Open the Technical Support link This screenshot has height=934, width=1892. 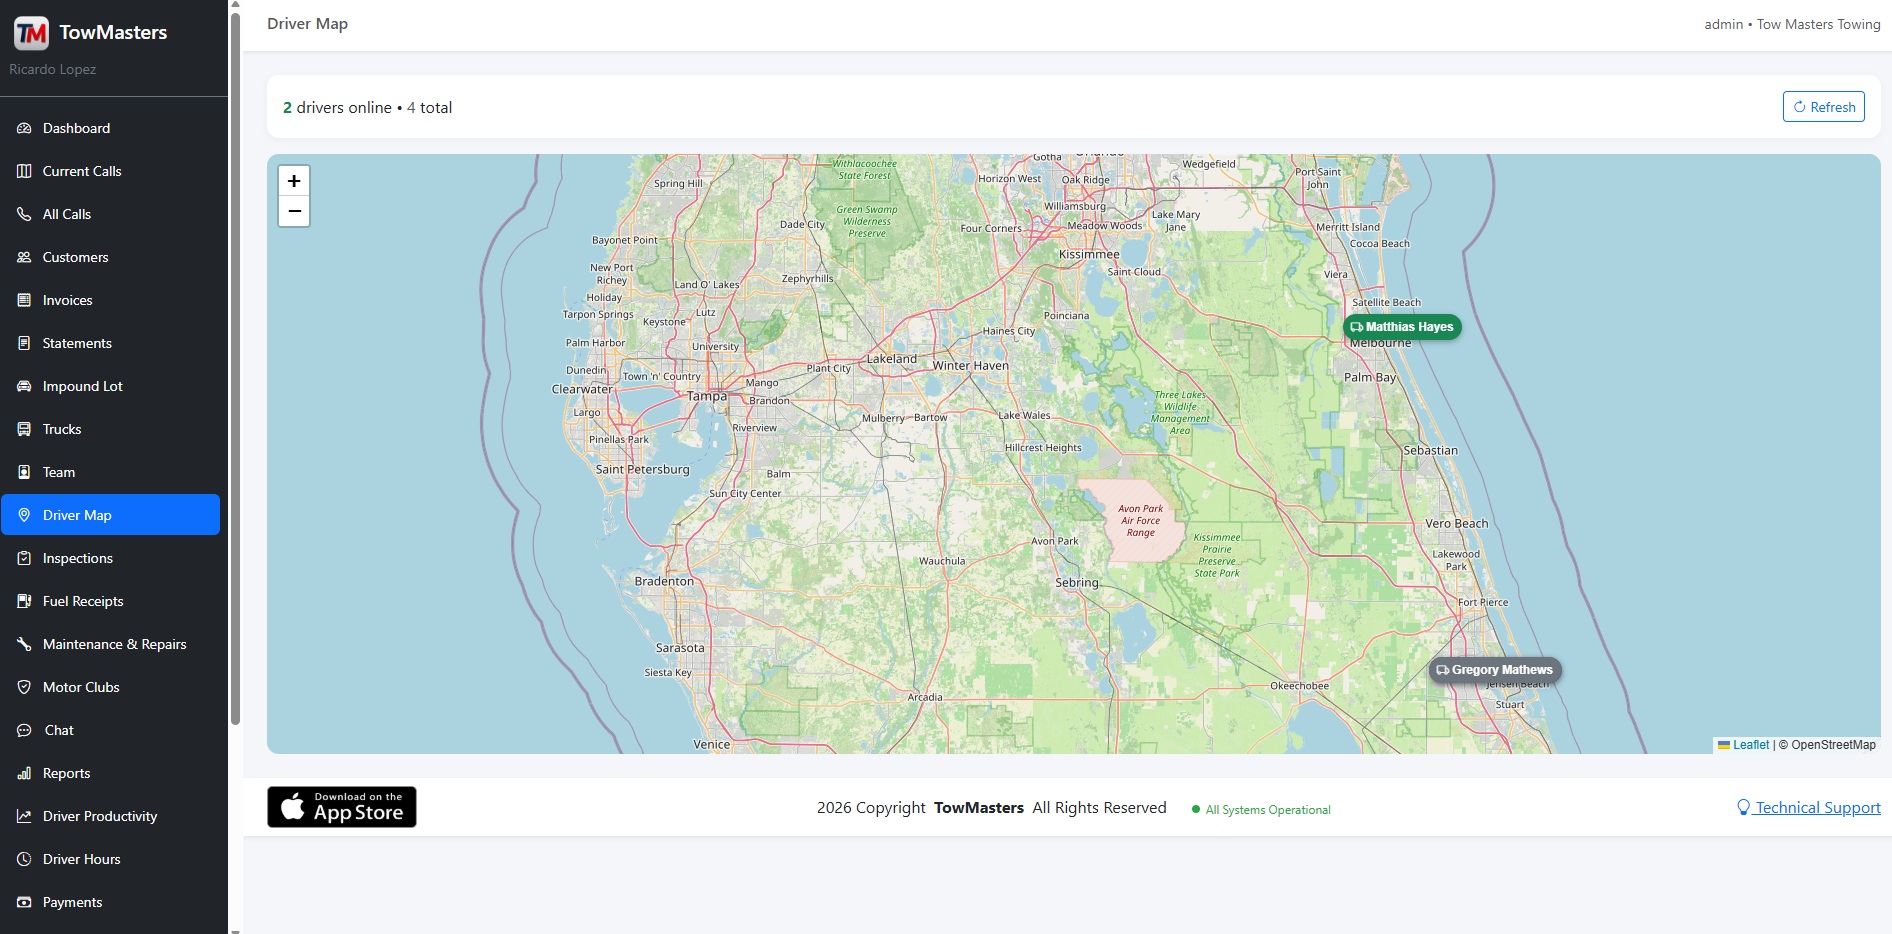pos(1809,807)
